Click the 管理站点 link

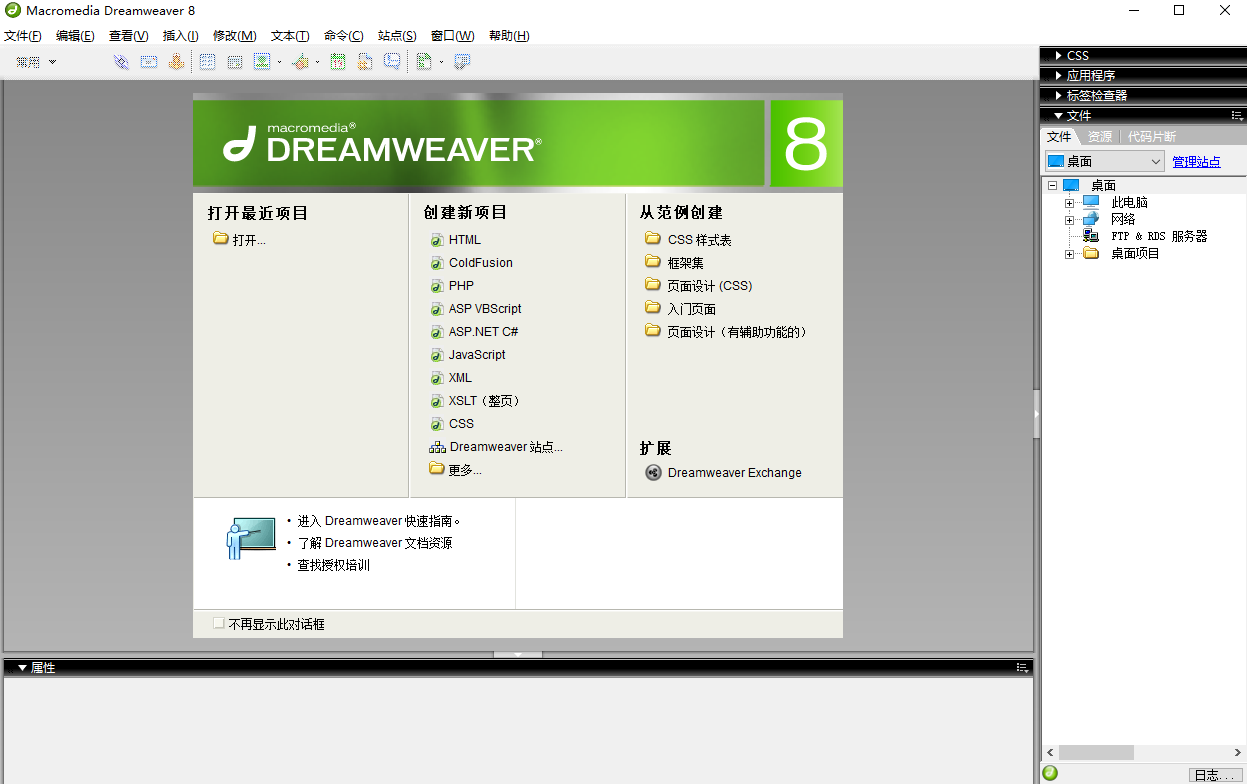pyautogui.click(x=1196, y=161)
